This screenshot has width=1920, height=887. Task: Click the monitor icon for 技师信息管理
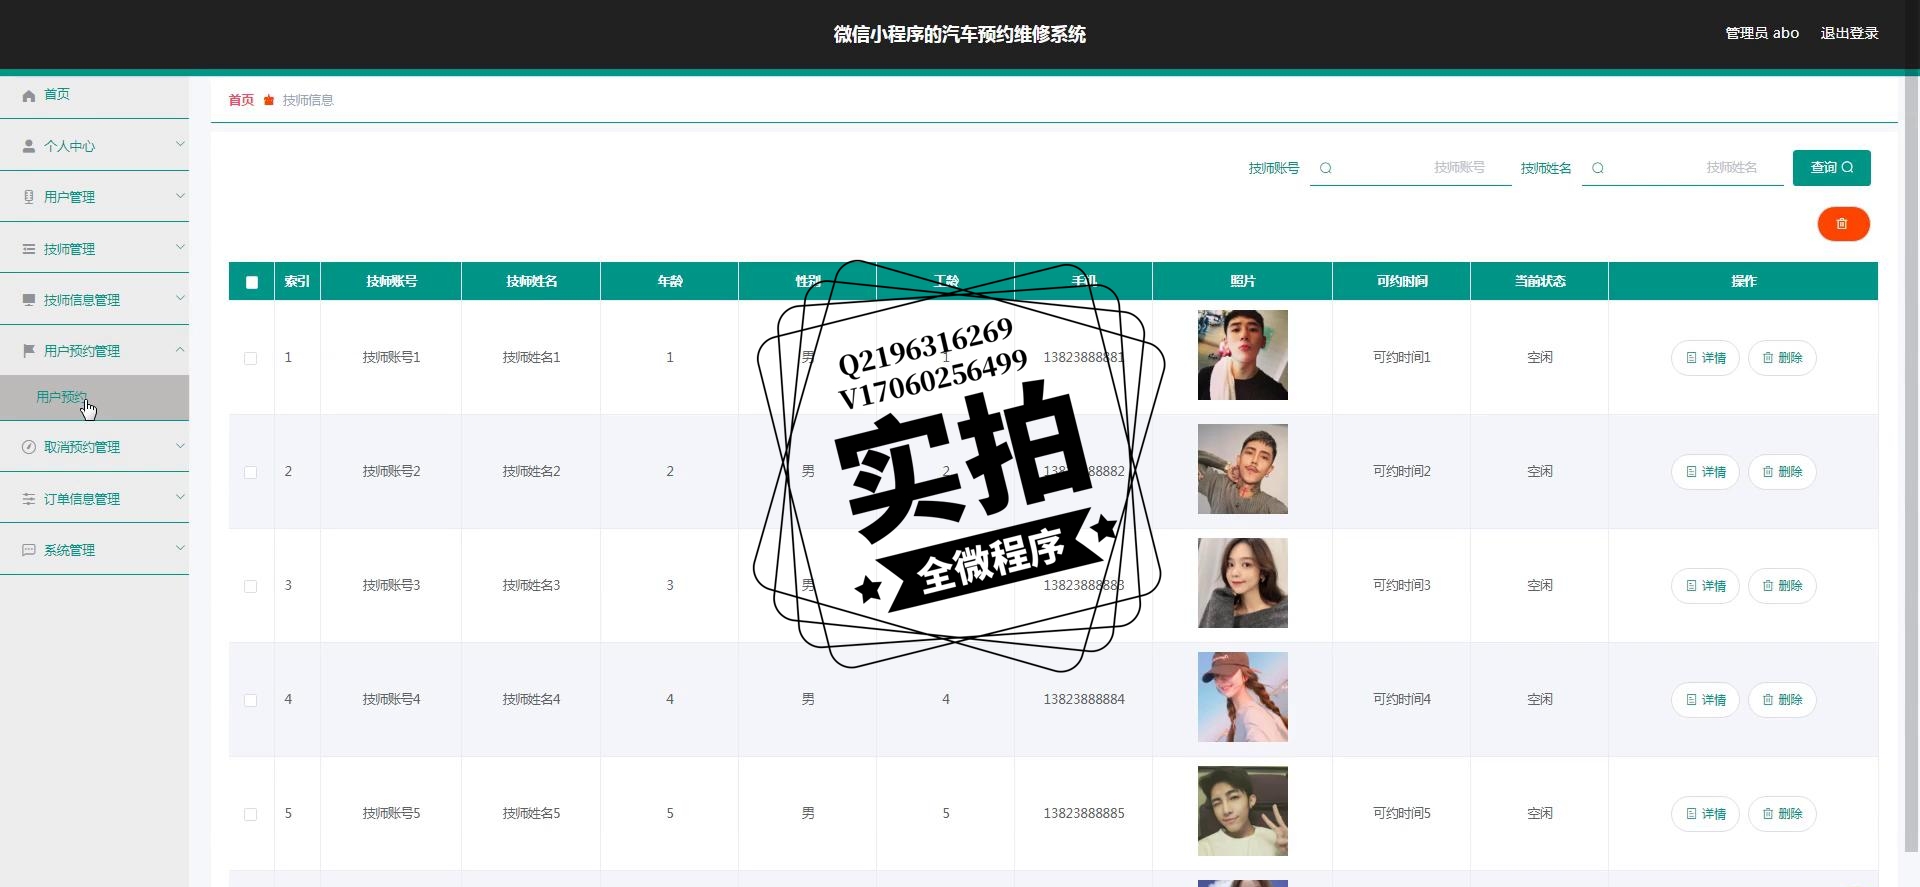click(29, 300)
